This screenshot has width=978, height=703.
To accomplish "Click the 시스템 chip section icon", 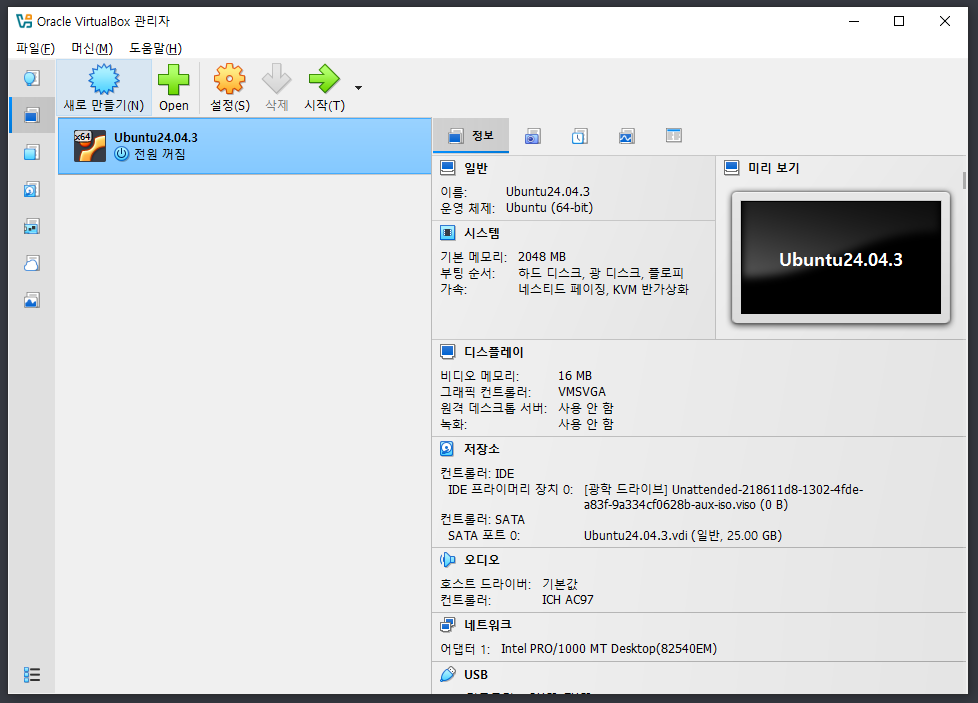I will tap(448, 233).
